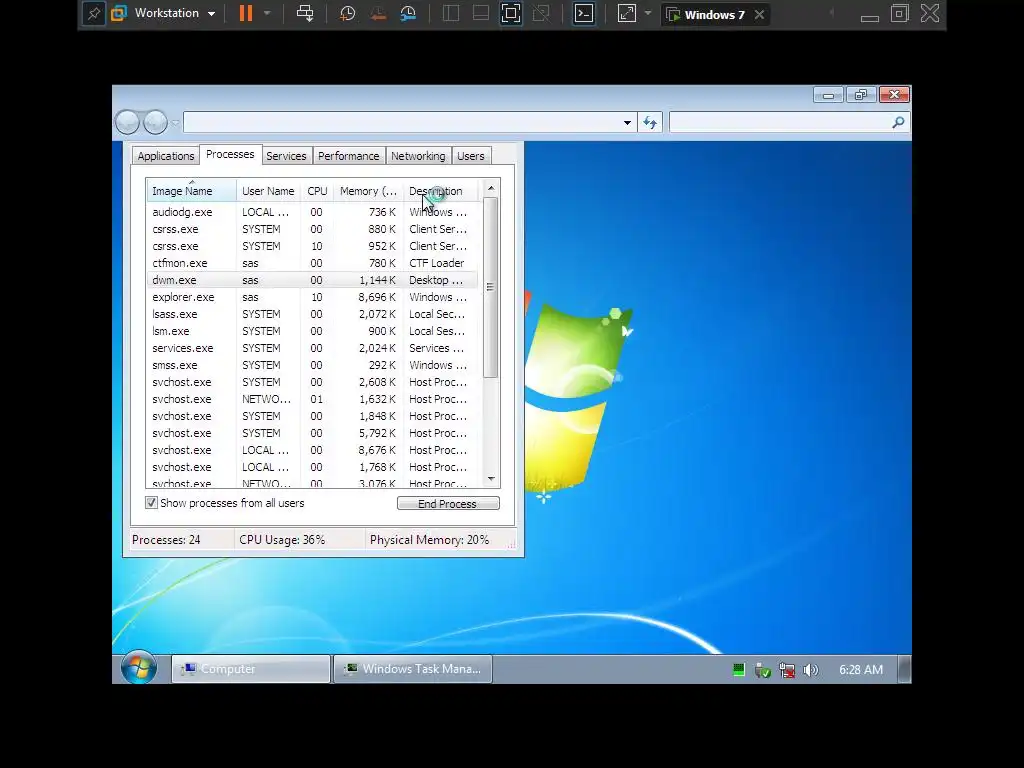Click the process list scroll down arrow
The width and height of the screenshot is (1024, 768).
tap(491, 479)
